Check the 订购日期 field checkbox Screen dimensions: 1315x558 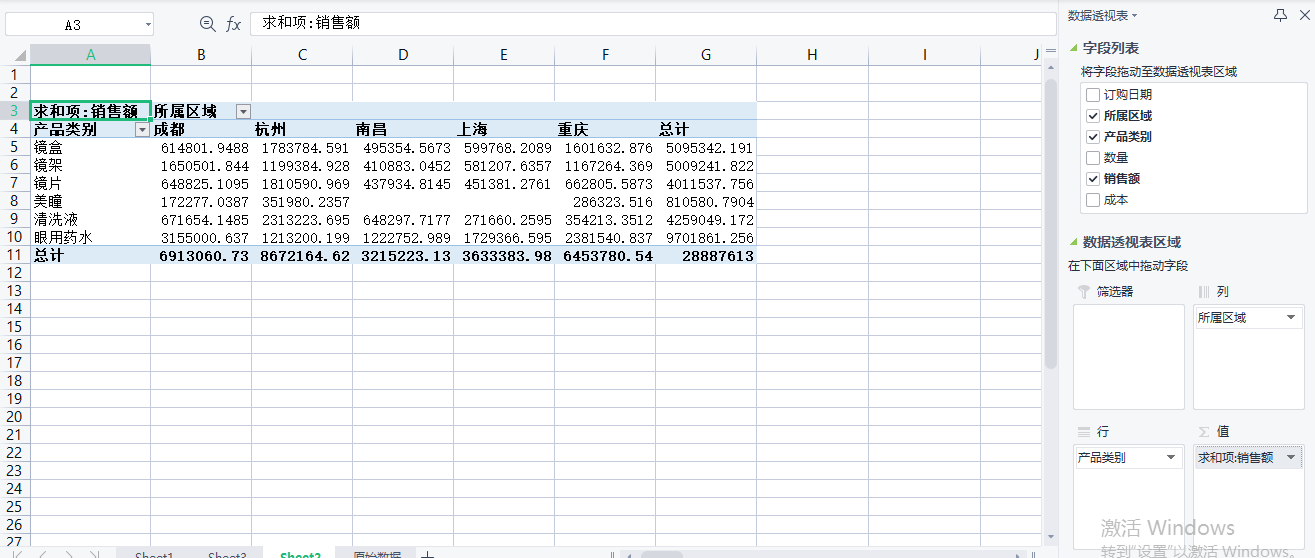1092,95
